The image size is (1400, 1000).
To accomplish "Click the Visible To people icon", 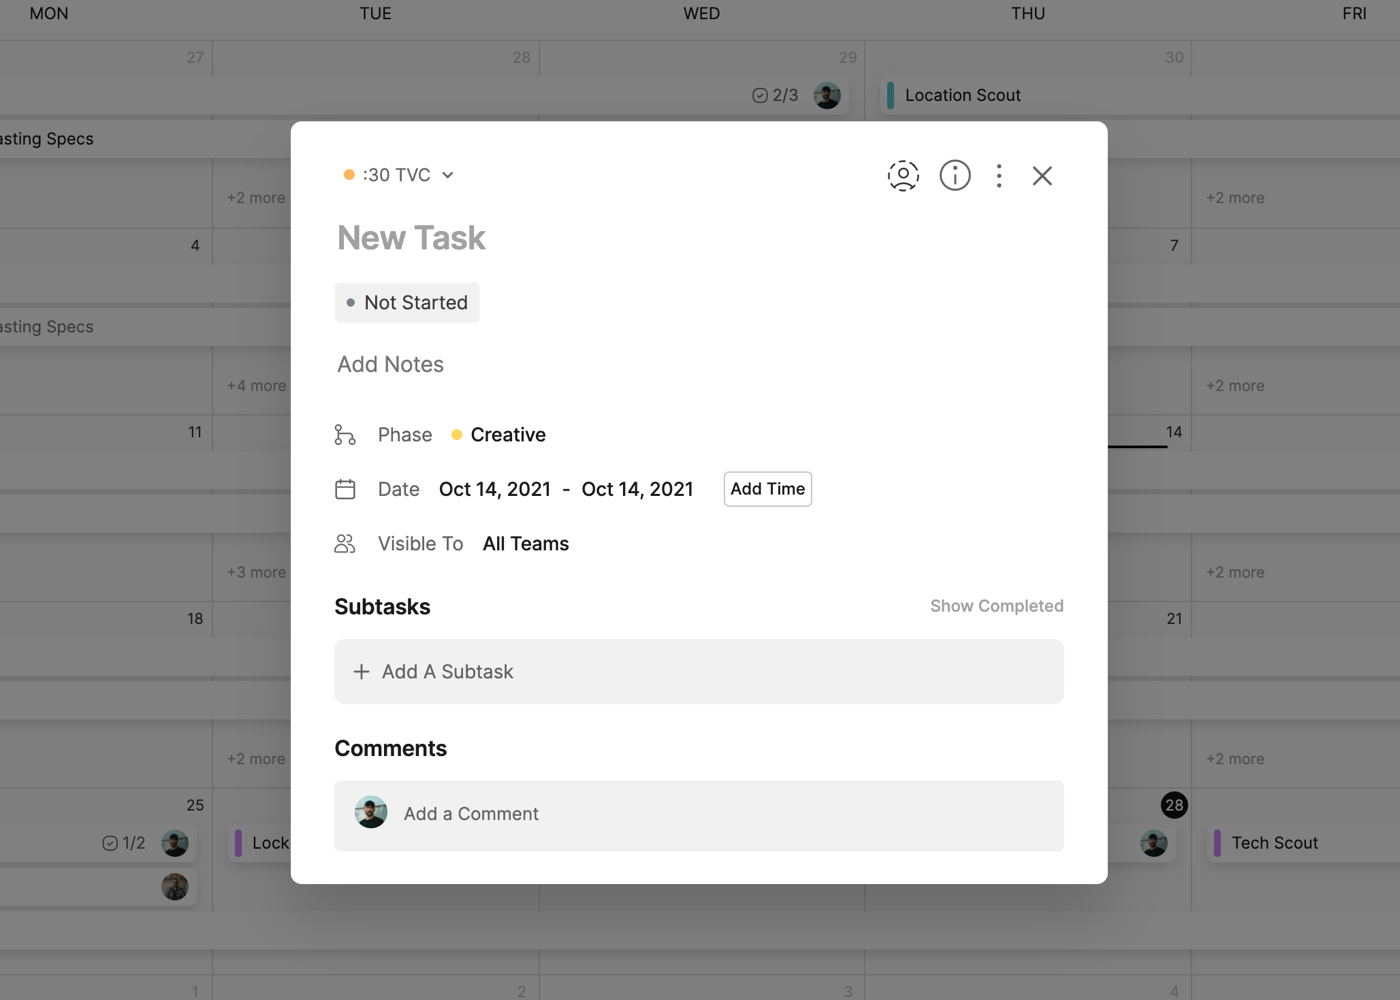I will tap(345, 544).
